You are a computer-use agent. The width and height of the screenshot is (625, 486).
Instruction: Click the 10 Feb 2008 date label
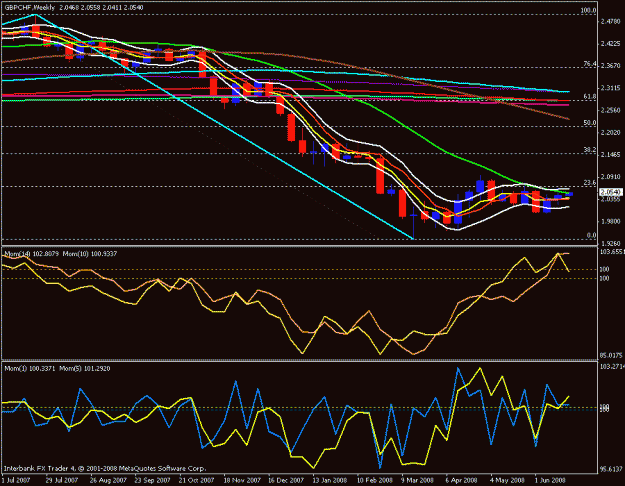pos(374,480)
